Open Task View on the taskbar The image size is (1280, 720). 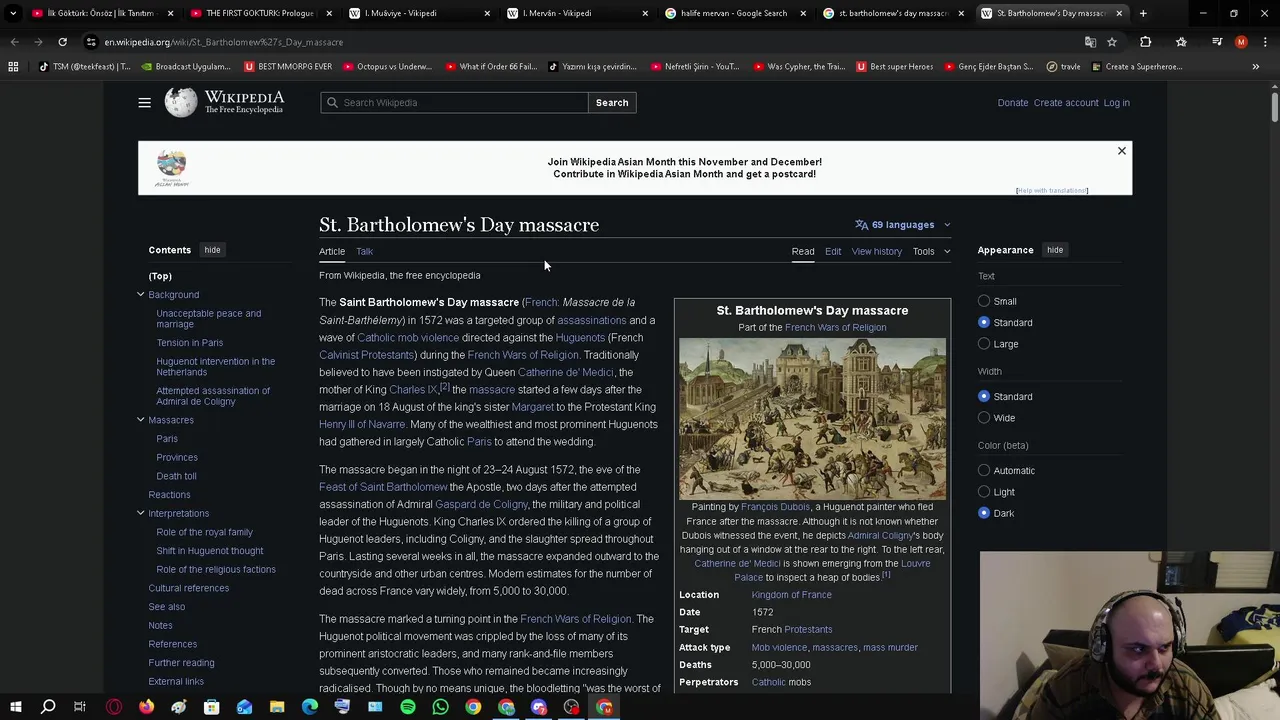coord(80,707)
